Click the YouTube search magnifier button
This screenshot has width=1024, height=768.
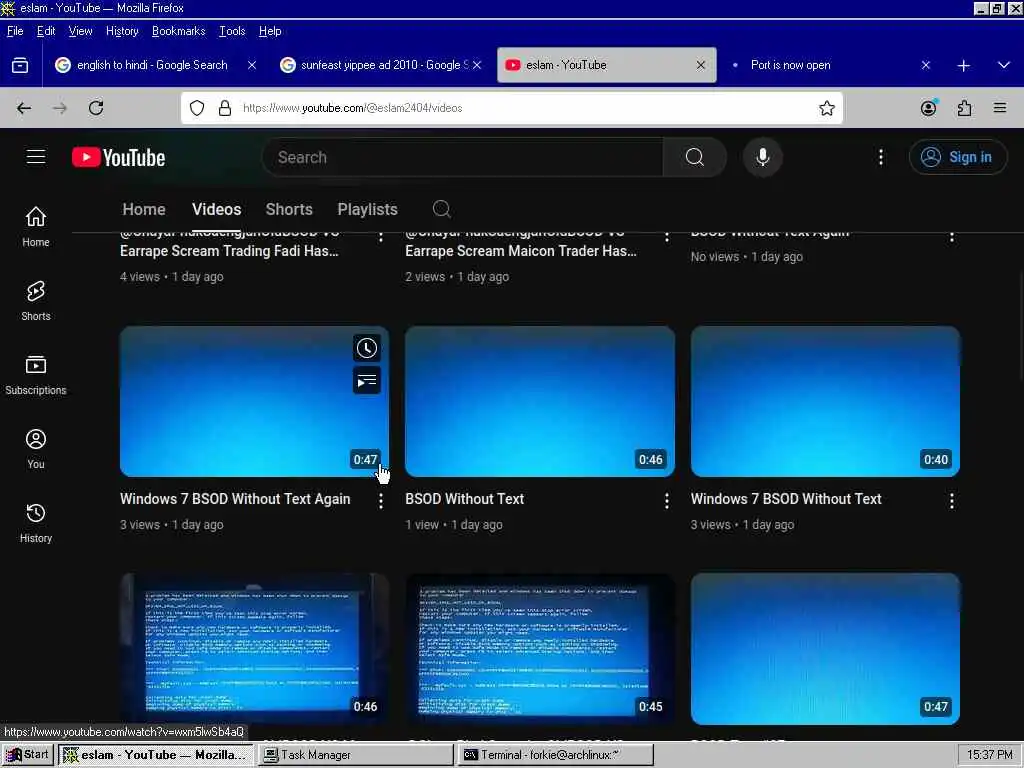pos(694,157)
